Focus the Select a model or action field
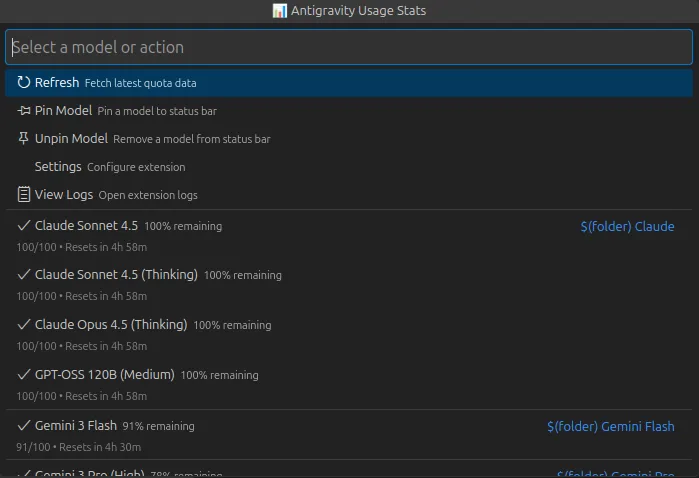This screenshot has height=478, width=699. coord(349,47)
